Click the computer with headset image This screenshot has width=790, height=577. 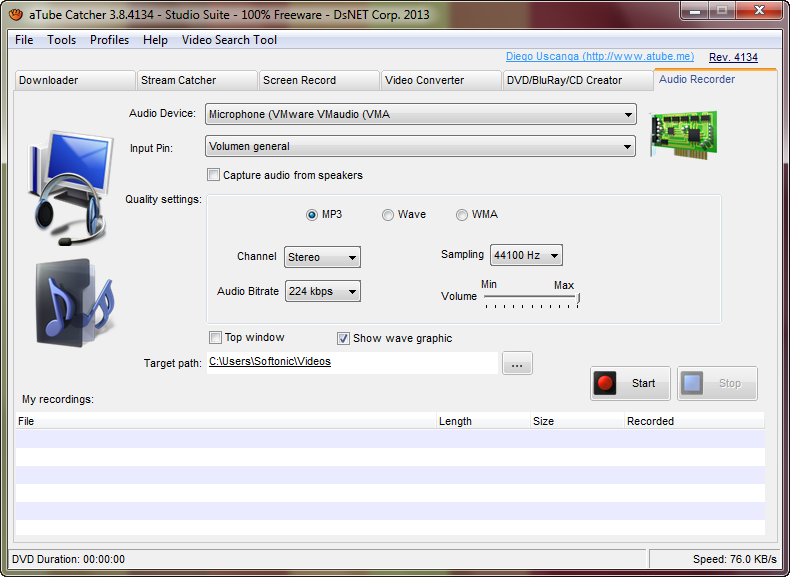pyautogui.click(x=71, y=188)
